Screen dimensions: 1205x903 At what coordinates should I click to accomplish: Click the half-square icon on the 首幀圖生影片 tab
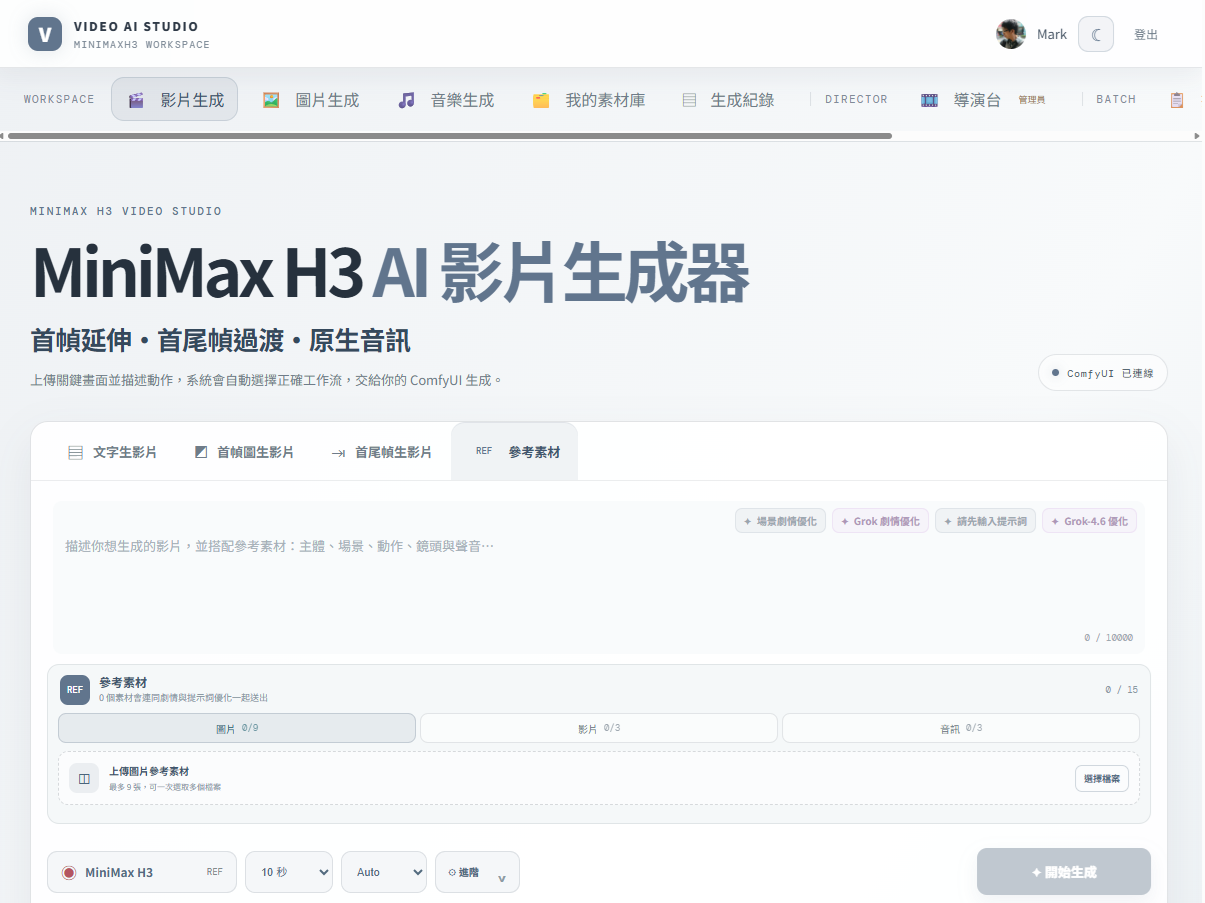201,452
